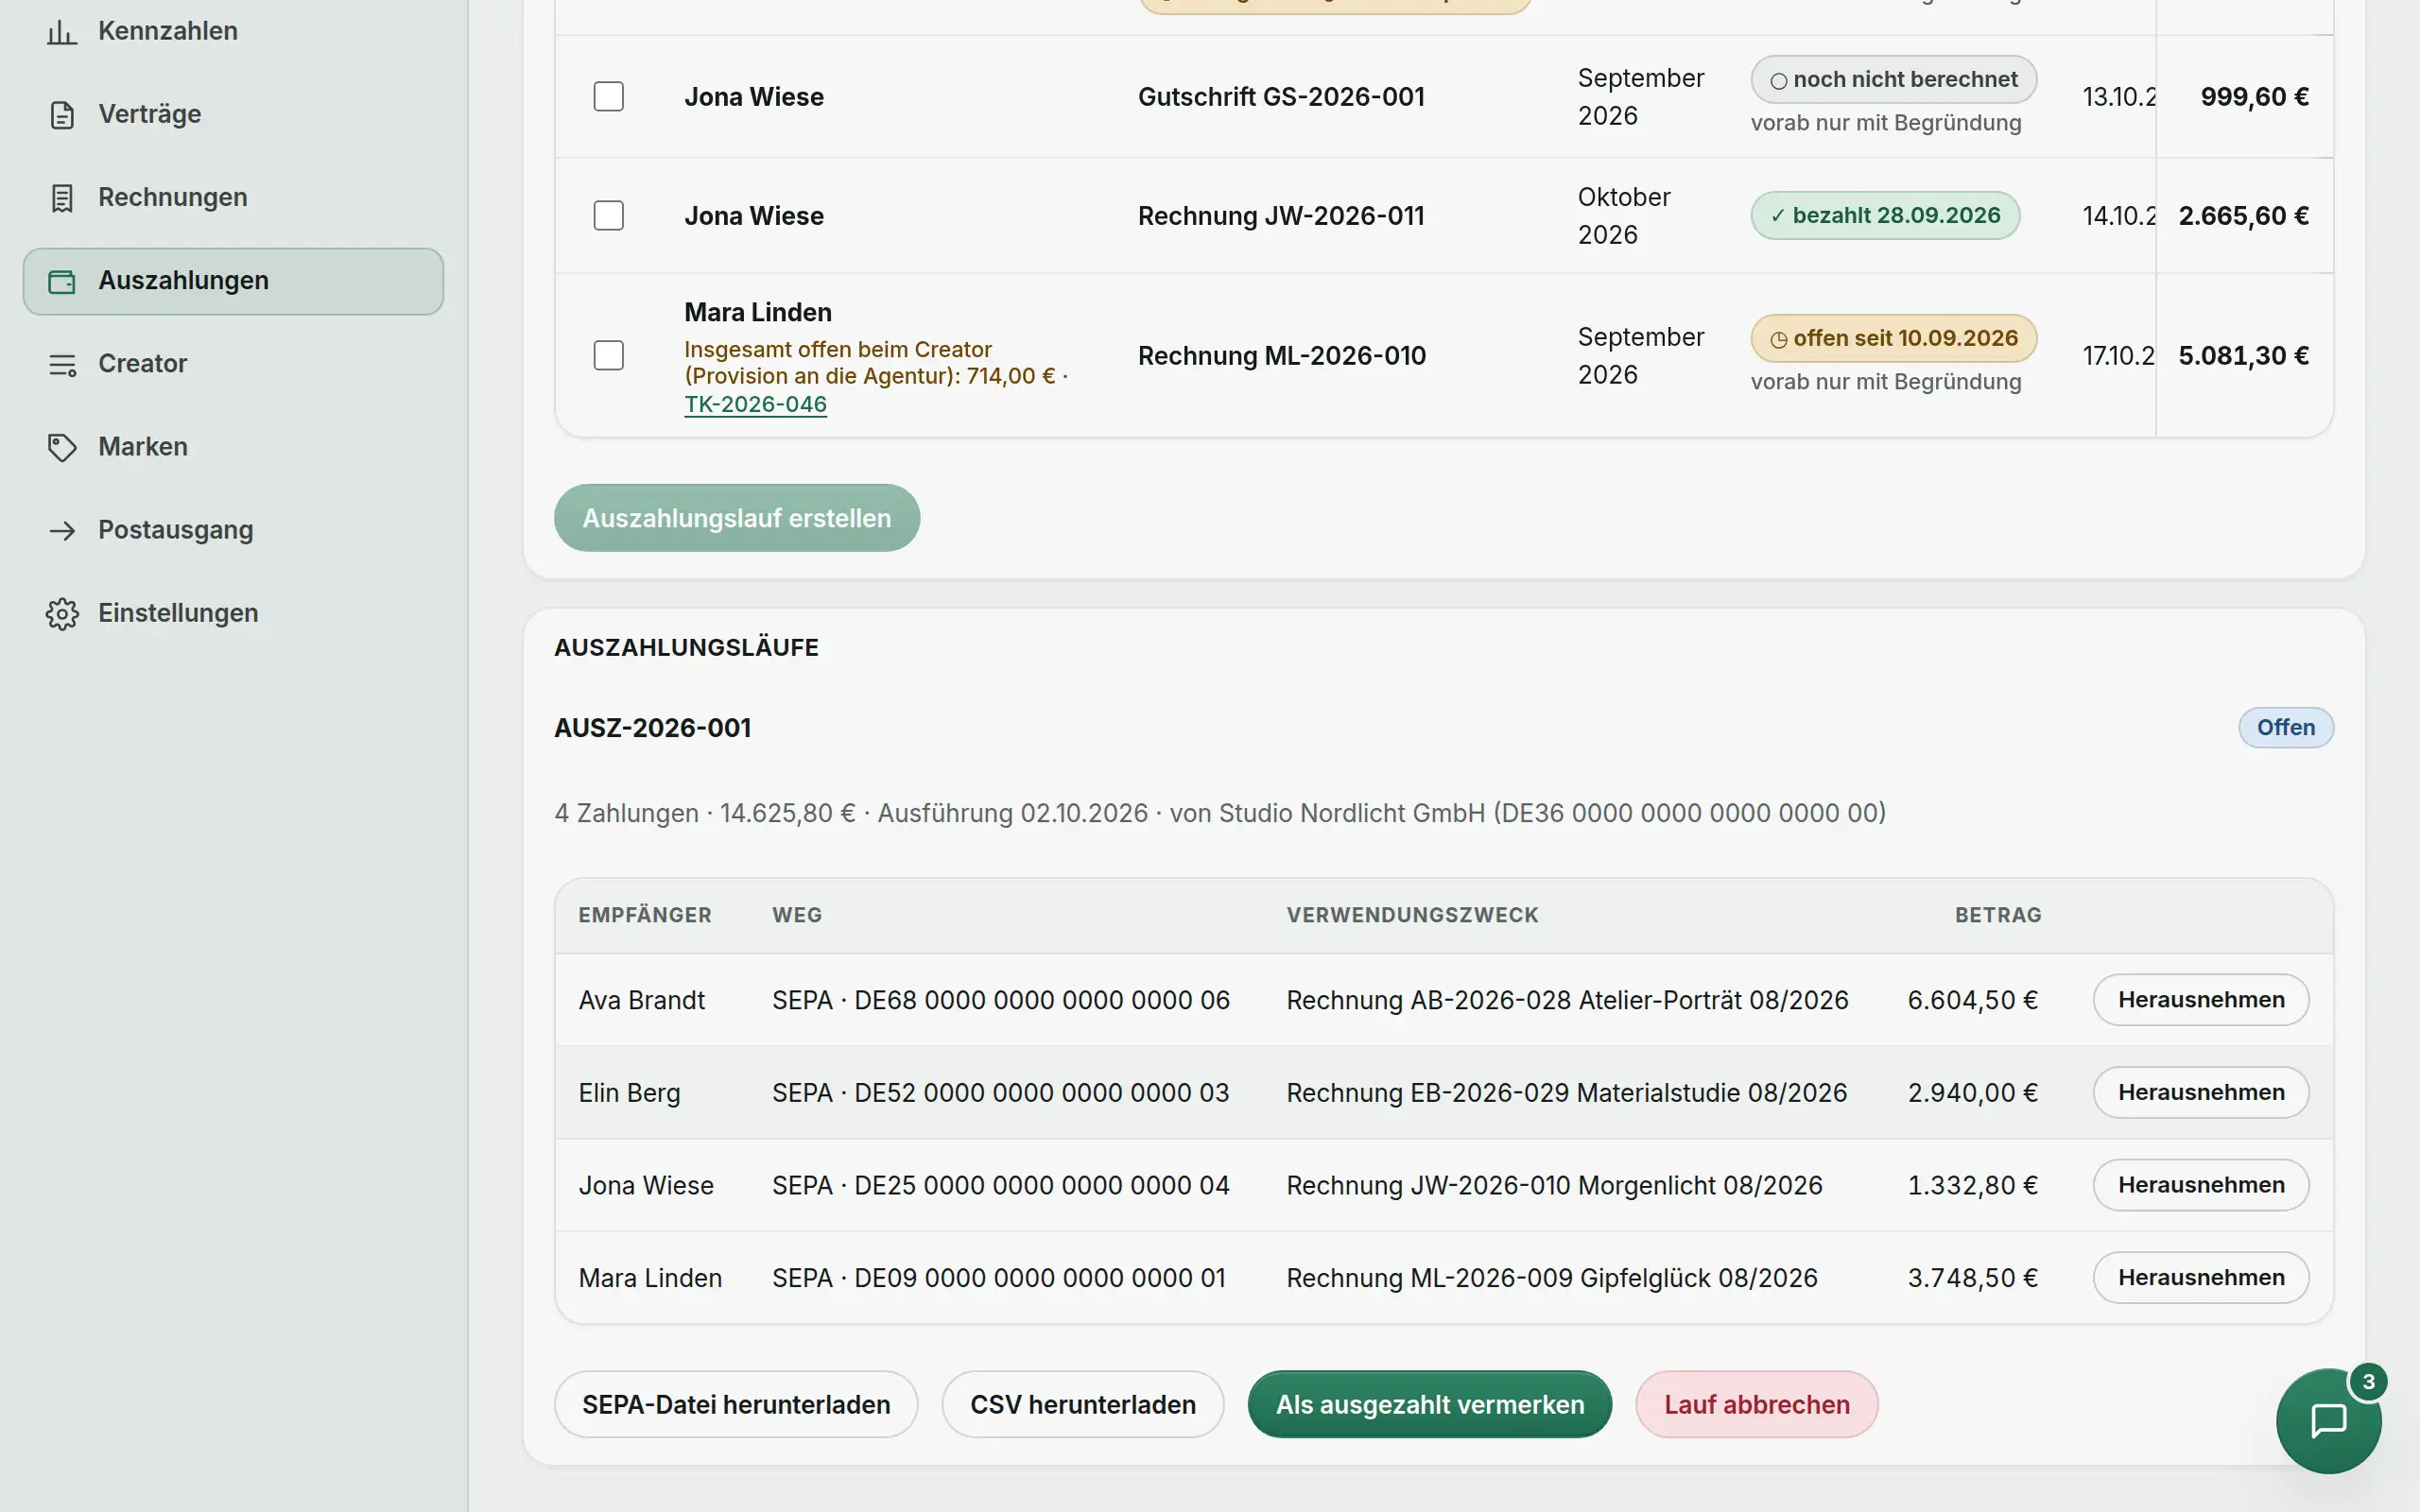Click the Einstellungen gear icon
Screen dimensions: 2420x1512
(x=62, y=613)
